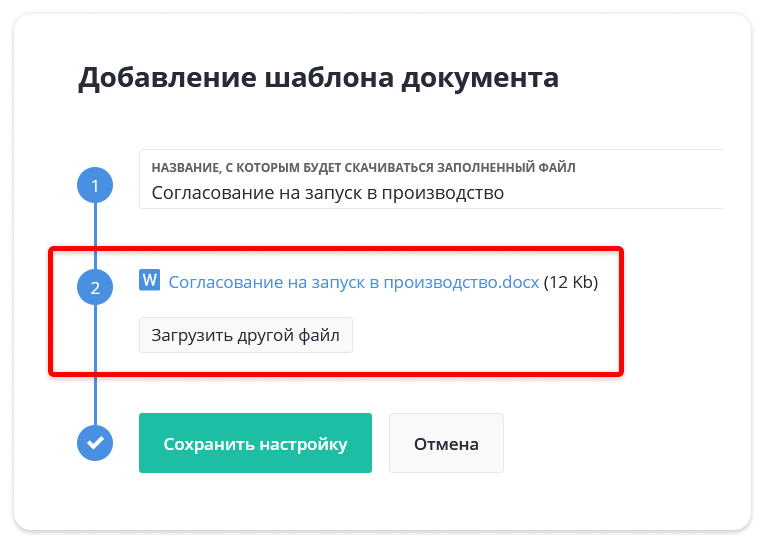This screenshot has height=546, width=766.
Task: Click the line between step 2 and checkmark
Action: pos(95,365)
